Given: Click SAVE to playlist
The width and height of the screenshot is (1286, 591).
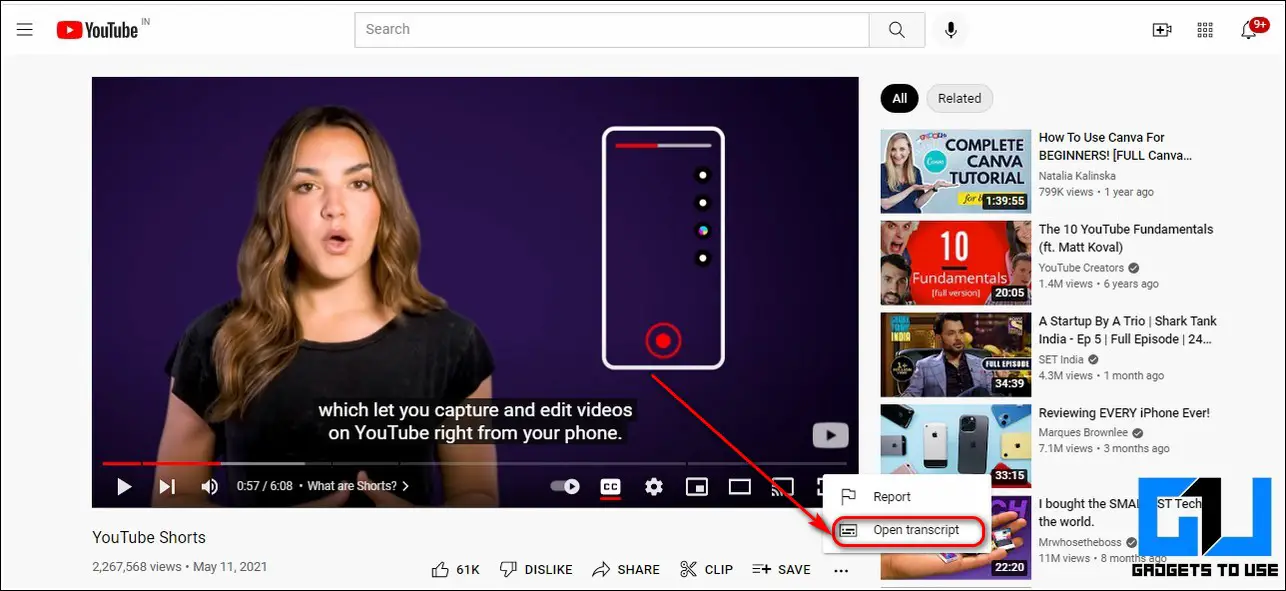Looking at the screenshot, I should tap(781, 569).
